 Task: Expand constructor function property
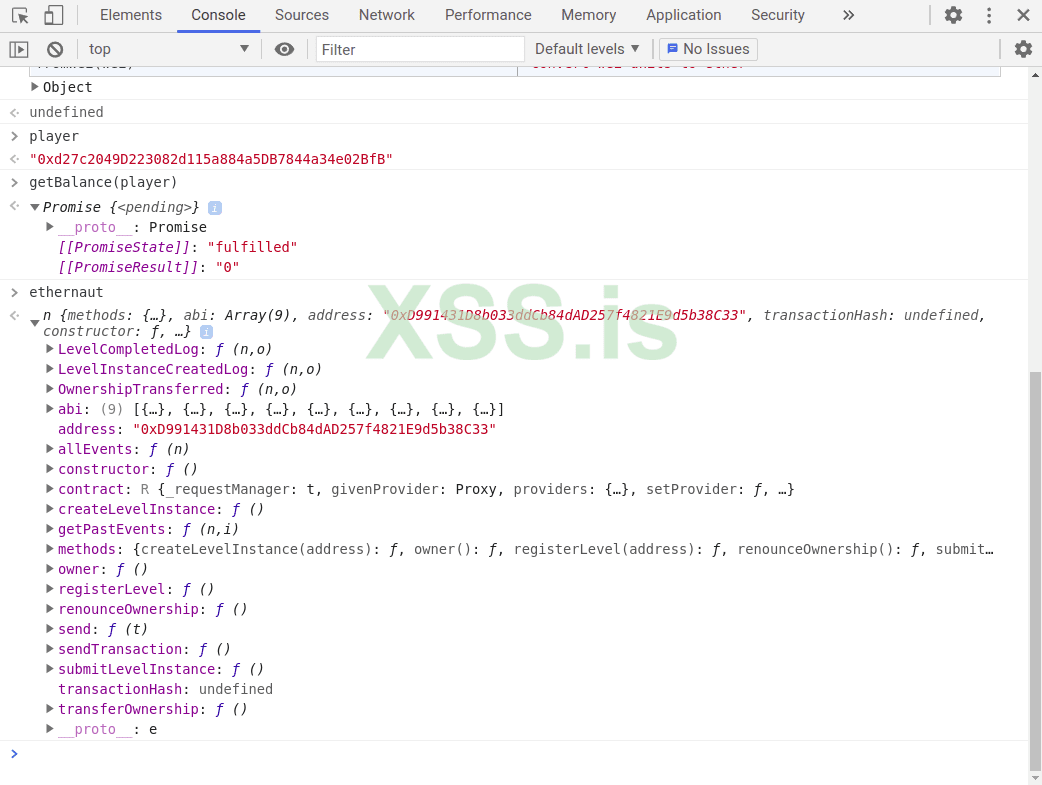(x=50, y=469)
